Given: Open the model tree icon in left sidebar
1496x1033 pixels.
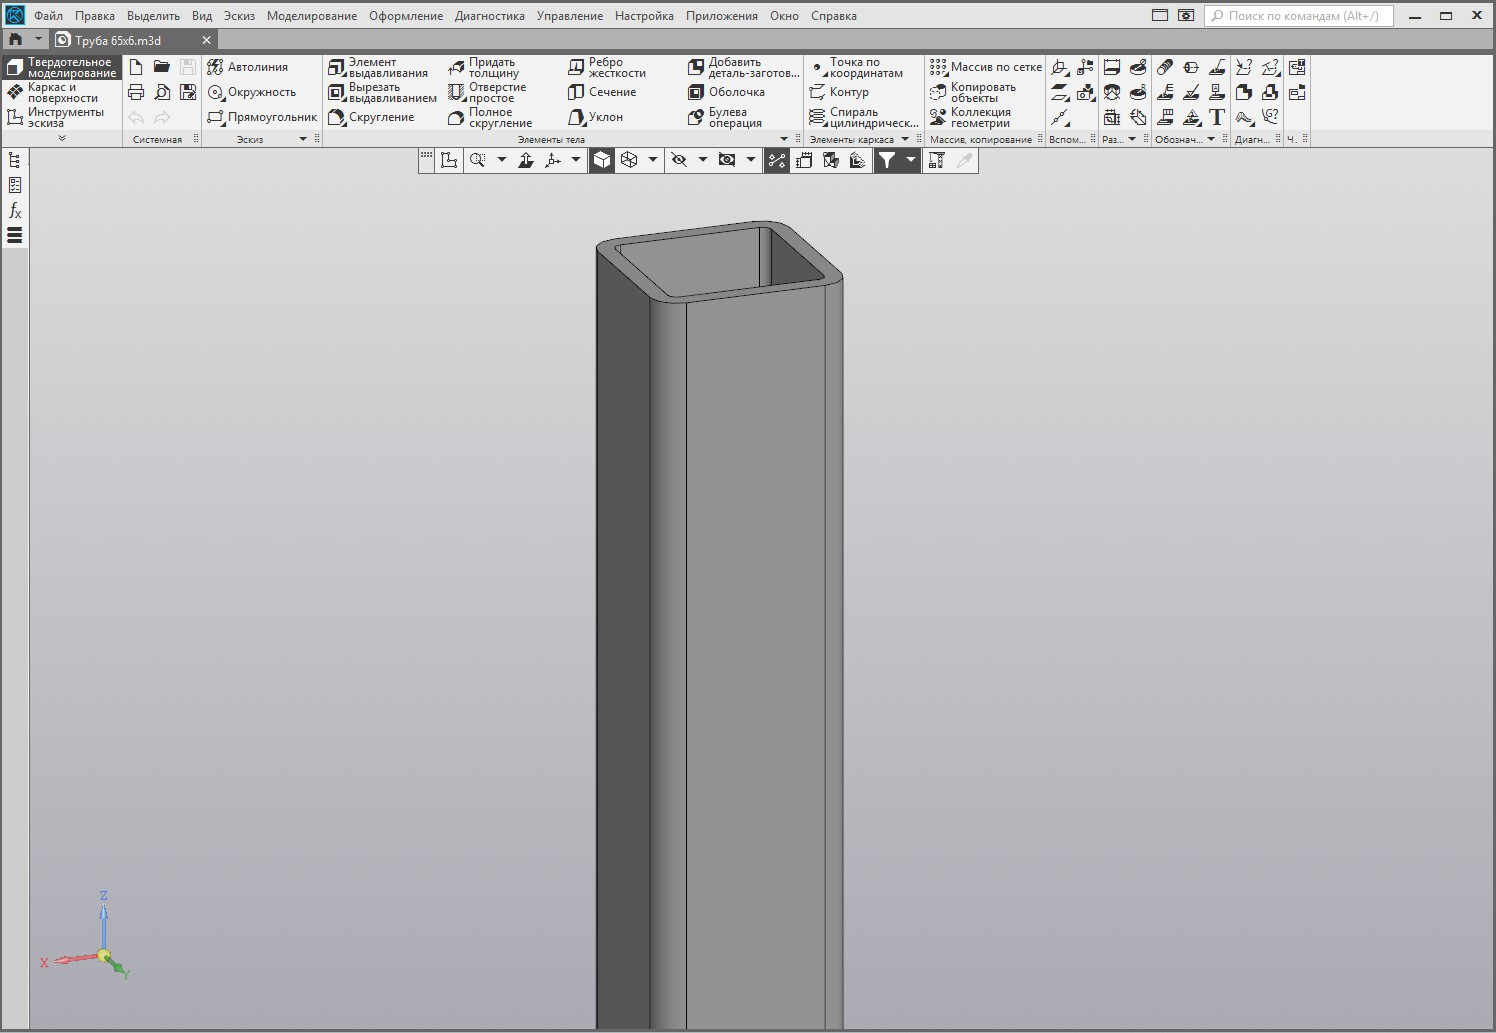Looking at the screenshot, I should [x=15, y=160].
